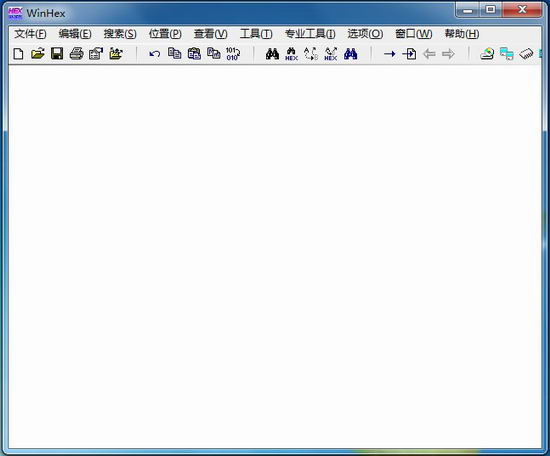Image resolution: width=550 pixels, height=456 pixels.
Task: Click the Replace Hex Values icon
Action: pos(330,54)
